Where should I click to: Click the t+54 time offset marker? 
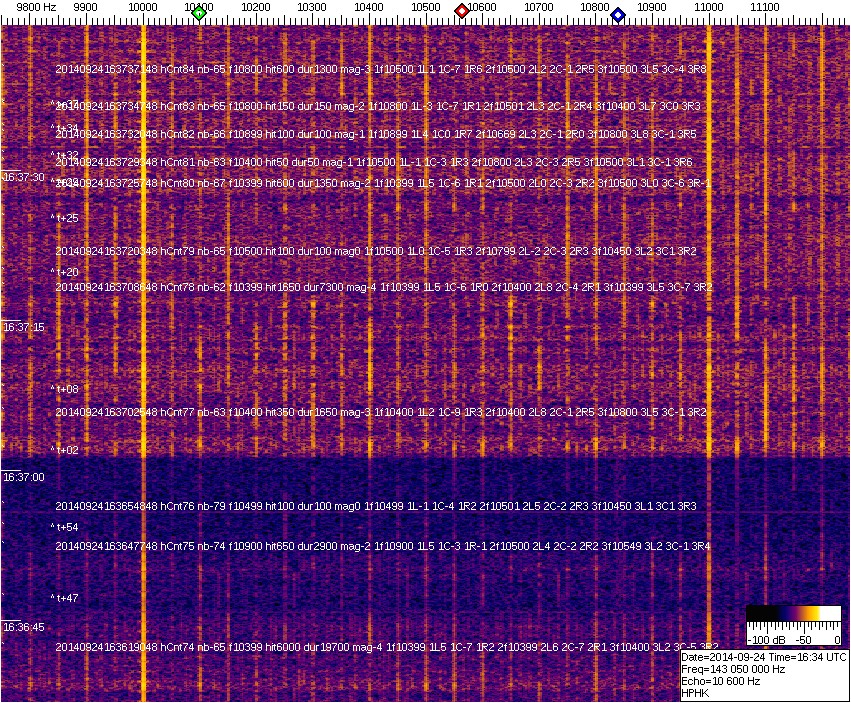click(66, 527)
